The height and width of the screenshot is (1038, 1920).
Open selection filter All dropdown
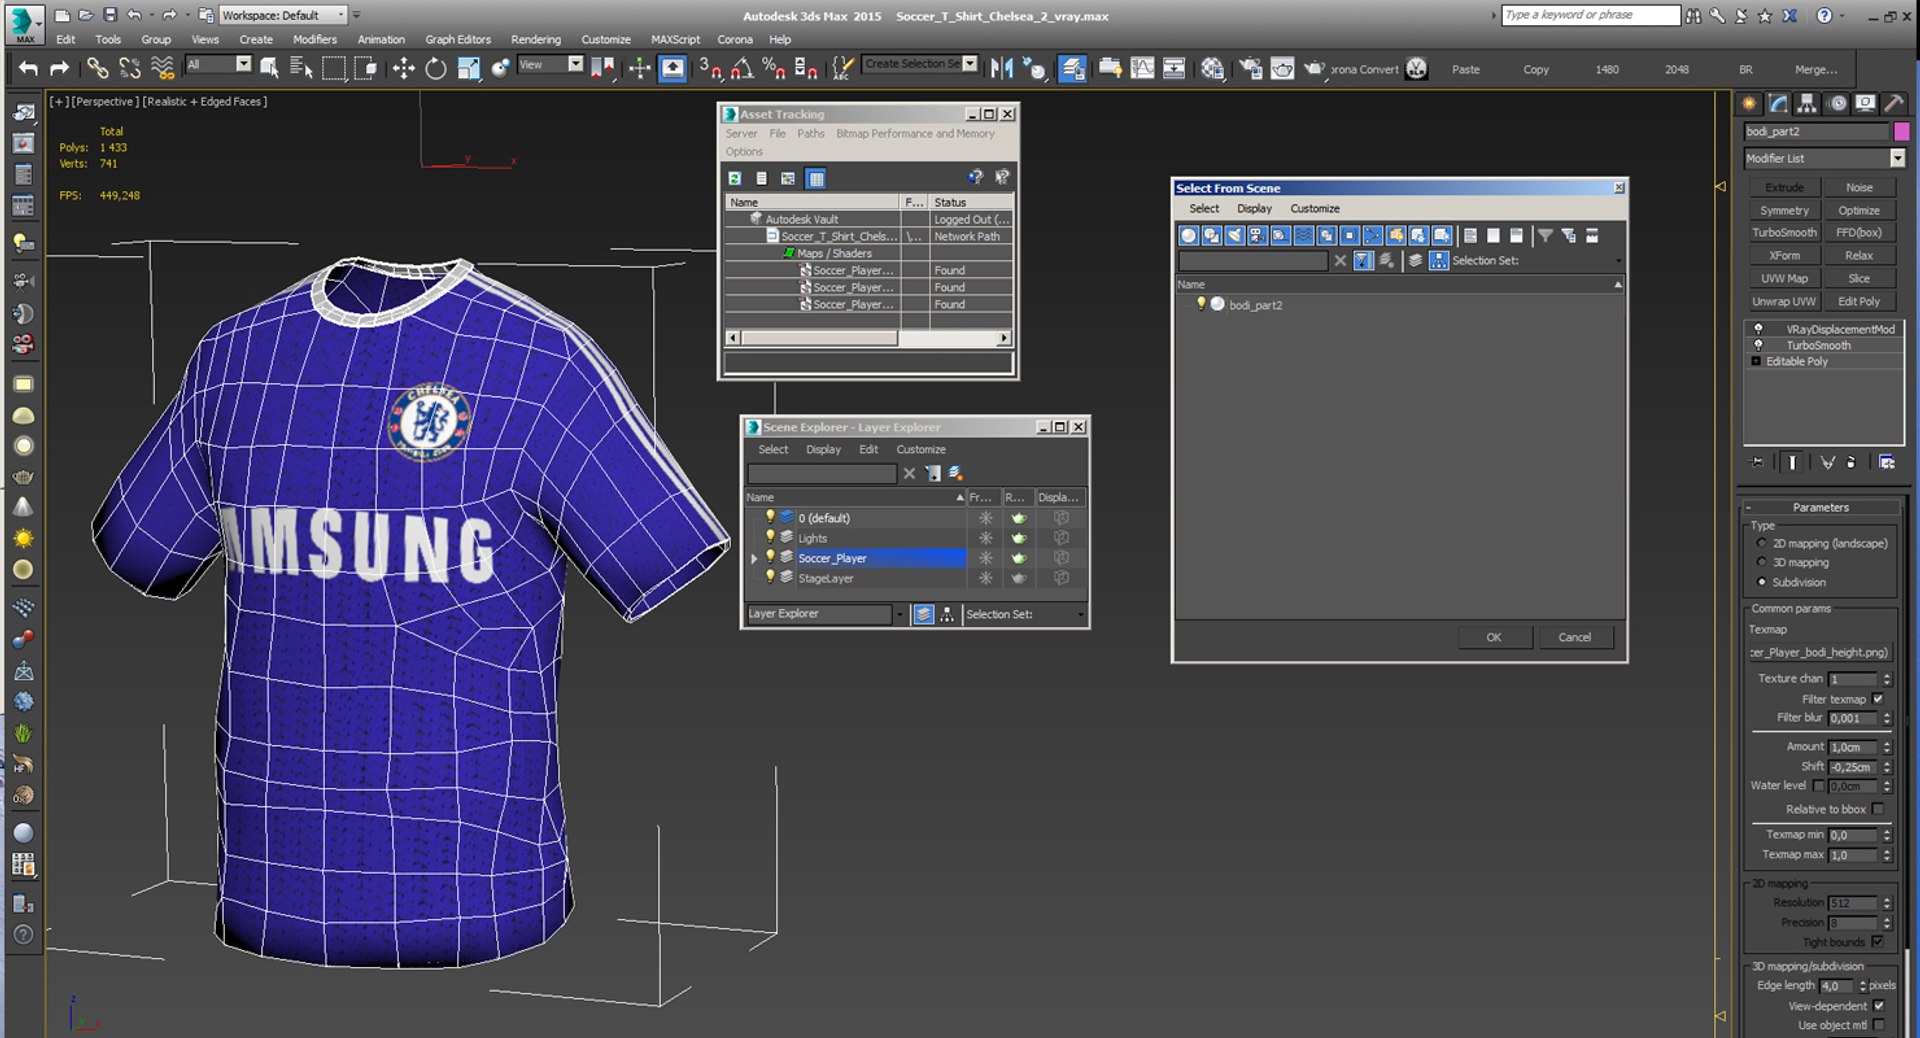(243, 64)
